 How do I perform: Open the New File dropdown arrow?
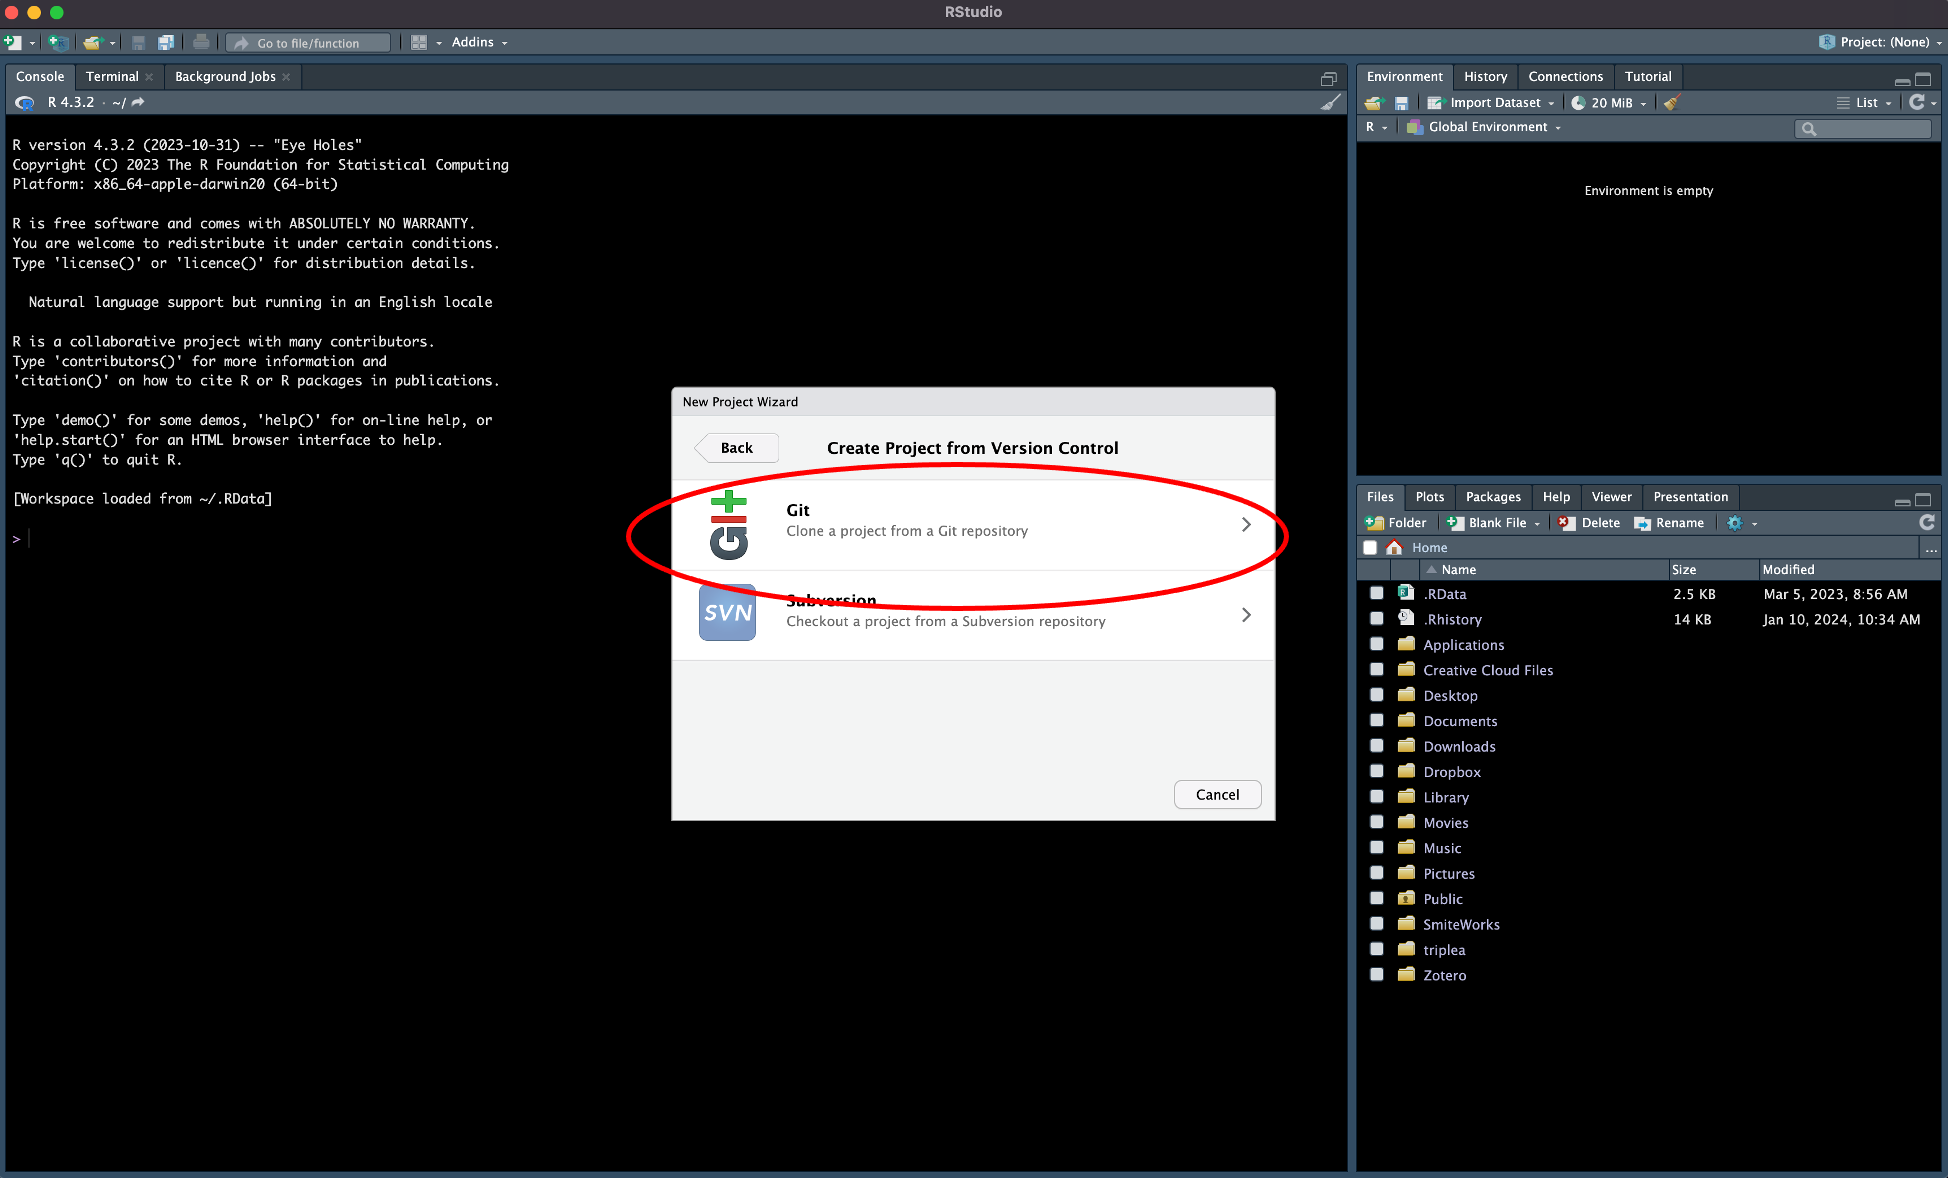pos(32,43)
